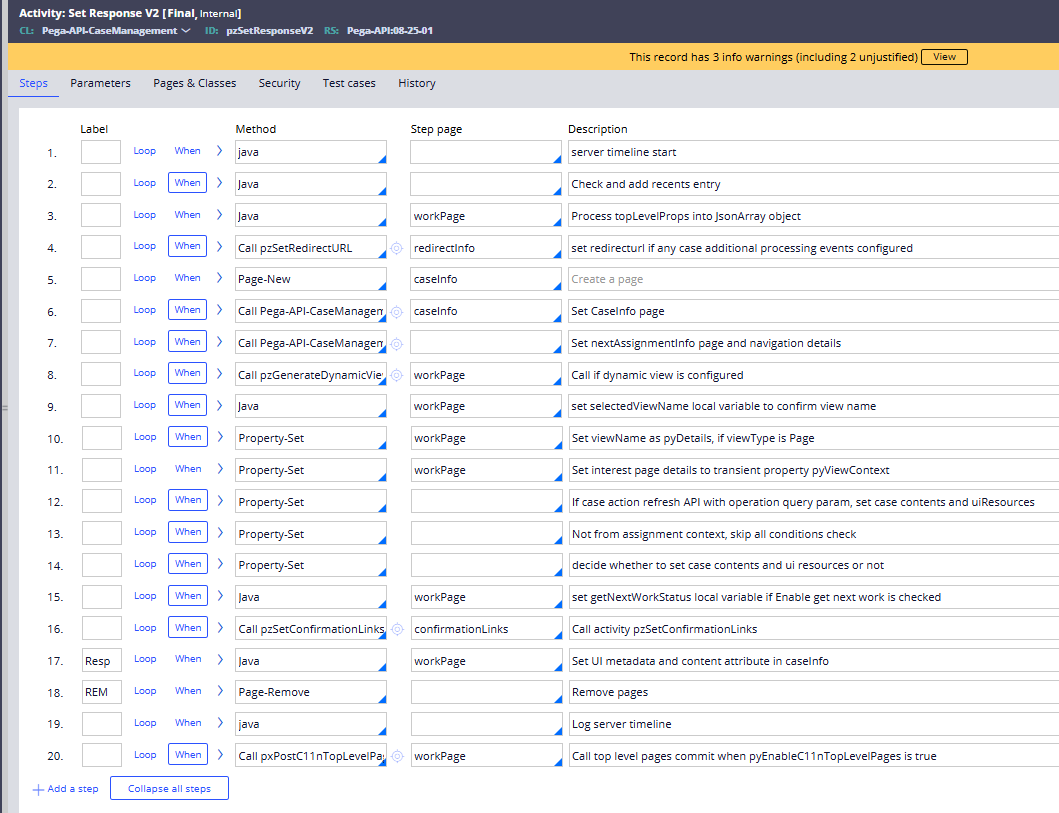Expand step 20 details chevron

[x=220, y=754]
